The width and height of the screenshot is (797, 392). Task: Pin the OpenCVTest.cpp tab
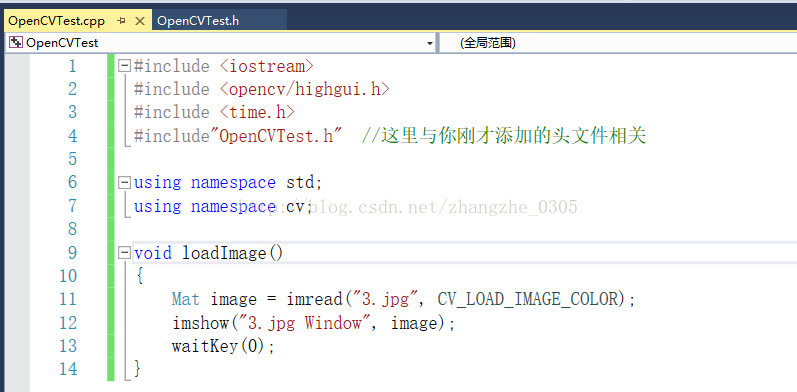point(121,21)
